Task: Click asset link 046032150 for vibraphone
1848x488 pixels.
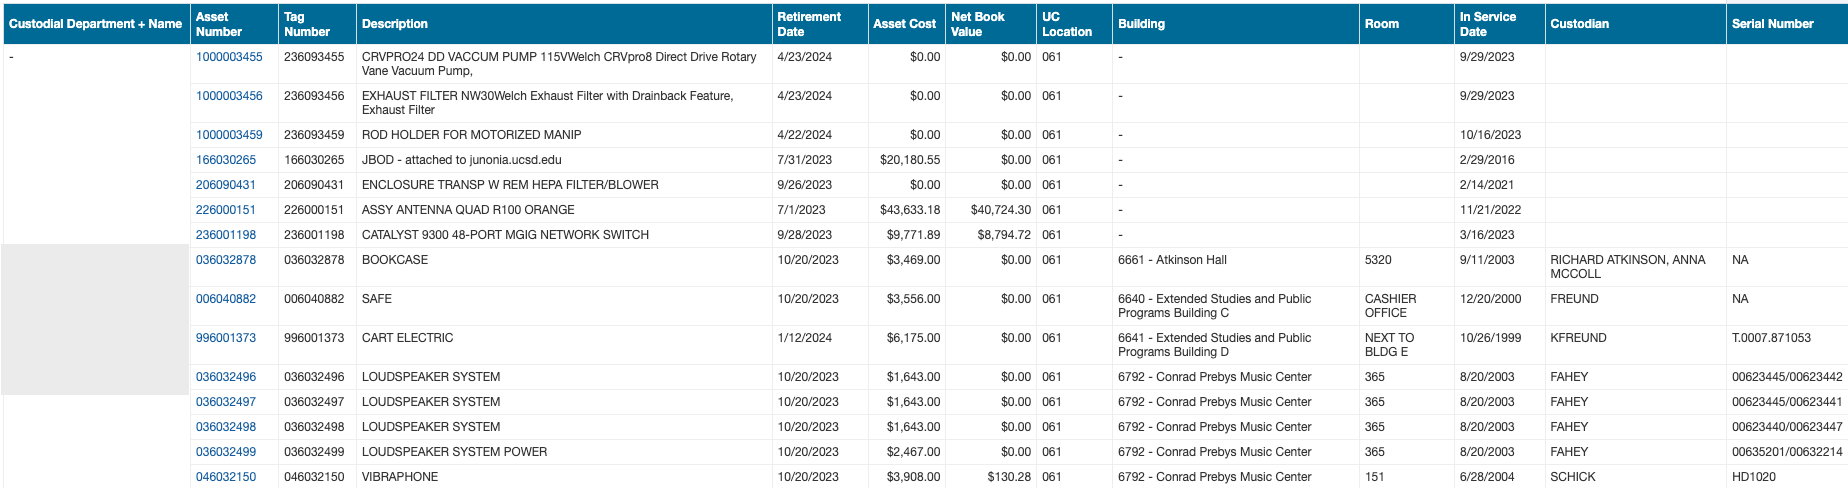Action: coord(226,477)
